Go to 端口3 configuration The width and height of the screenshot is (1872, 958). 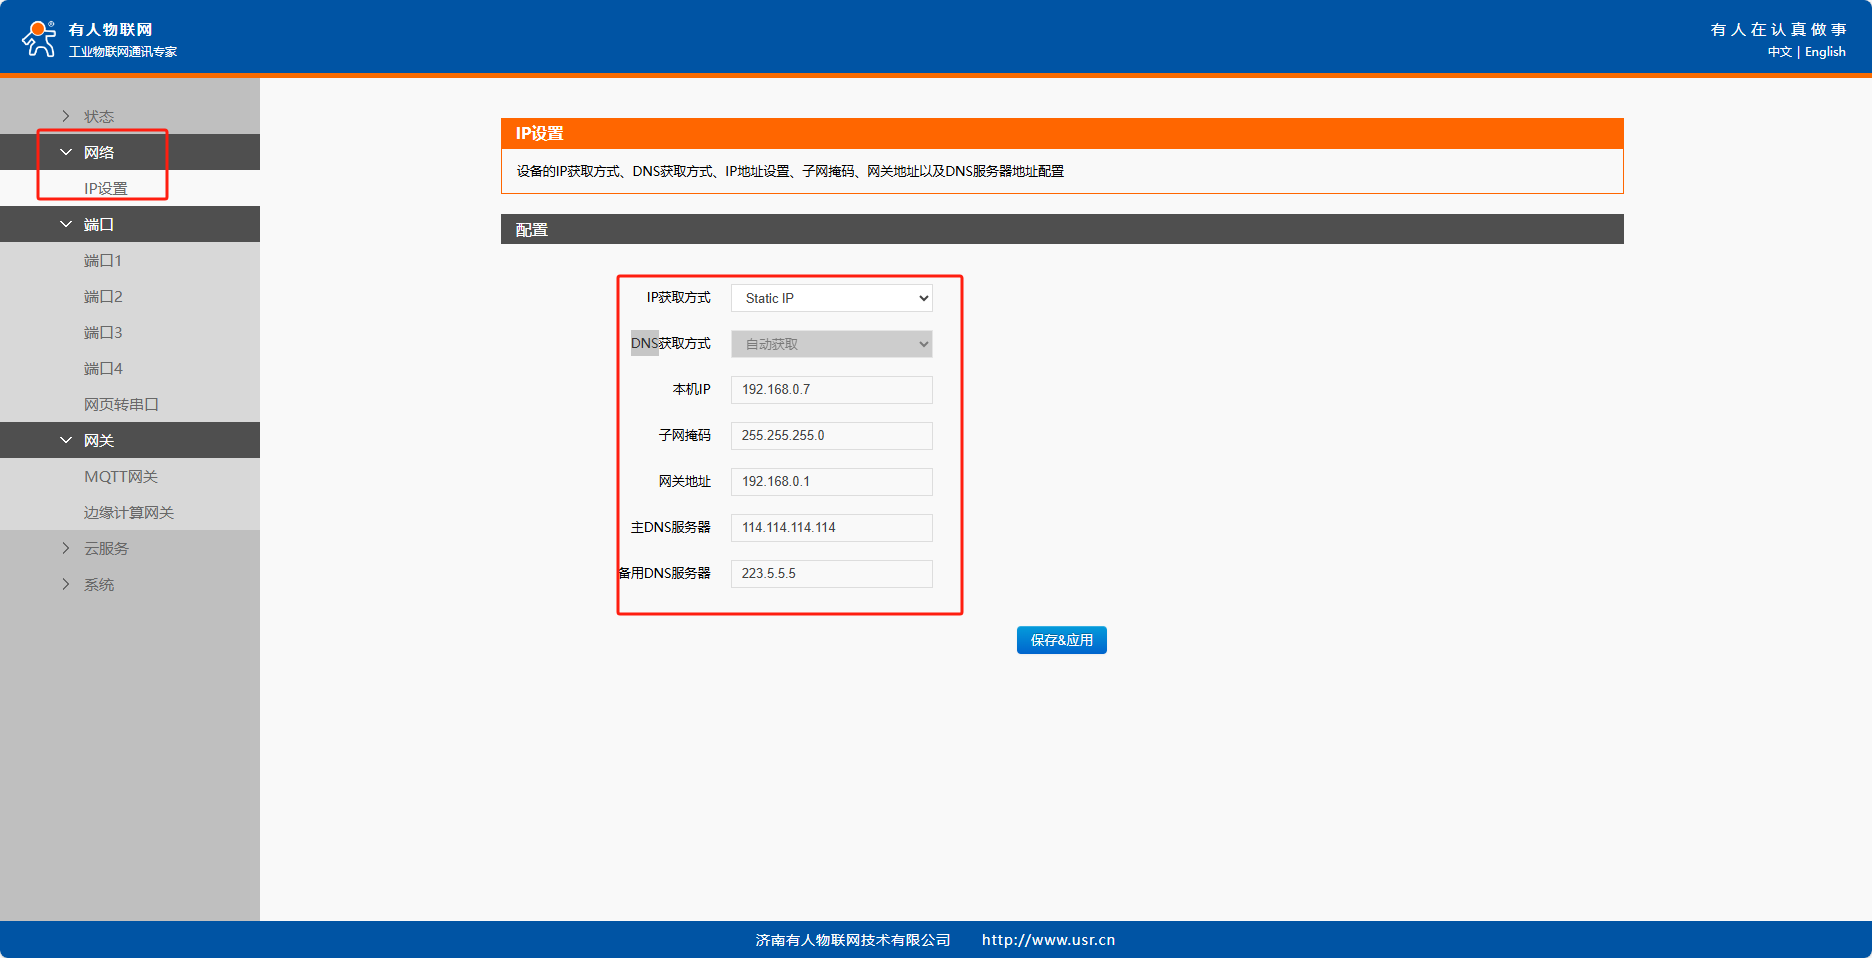[x=103, y=332]
